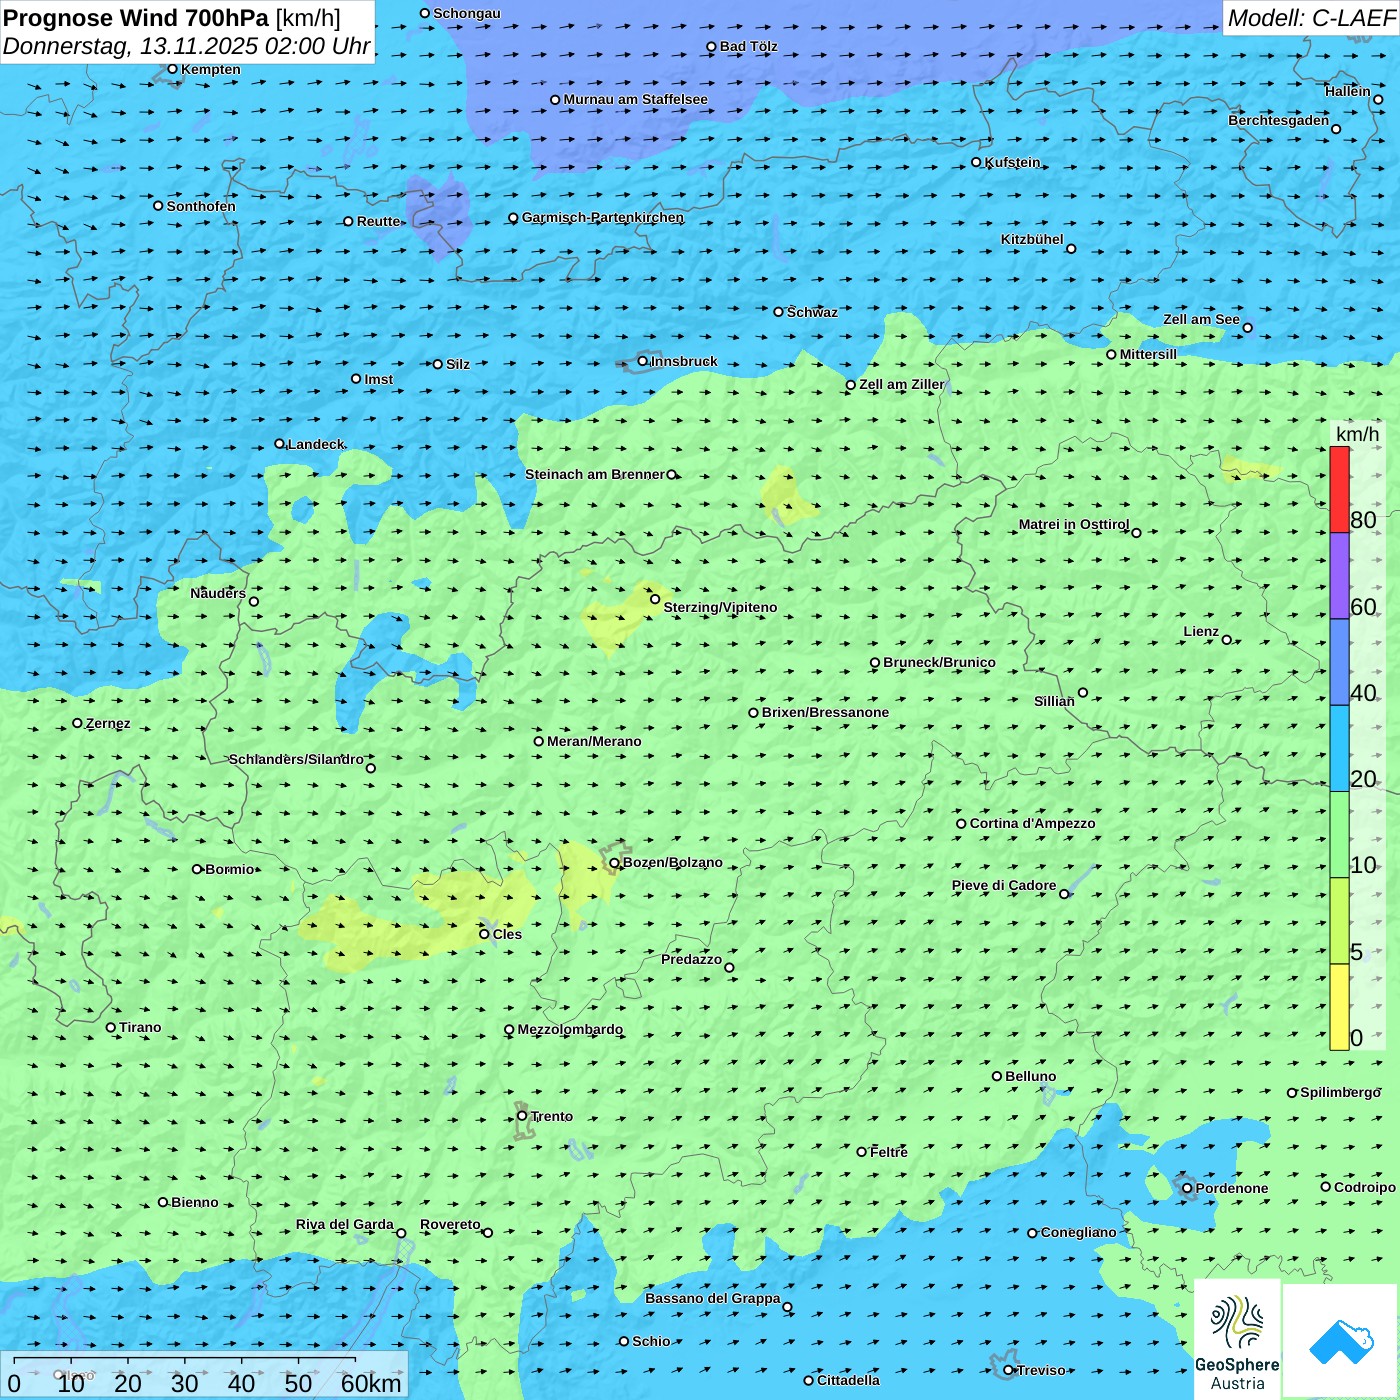Click the forecast date and time text

pos(186,46)
